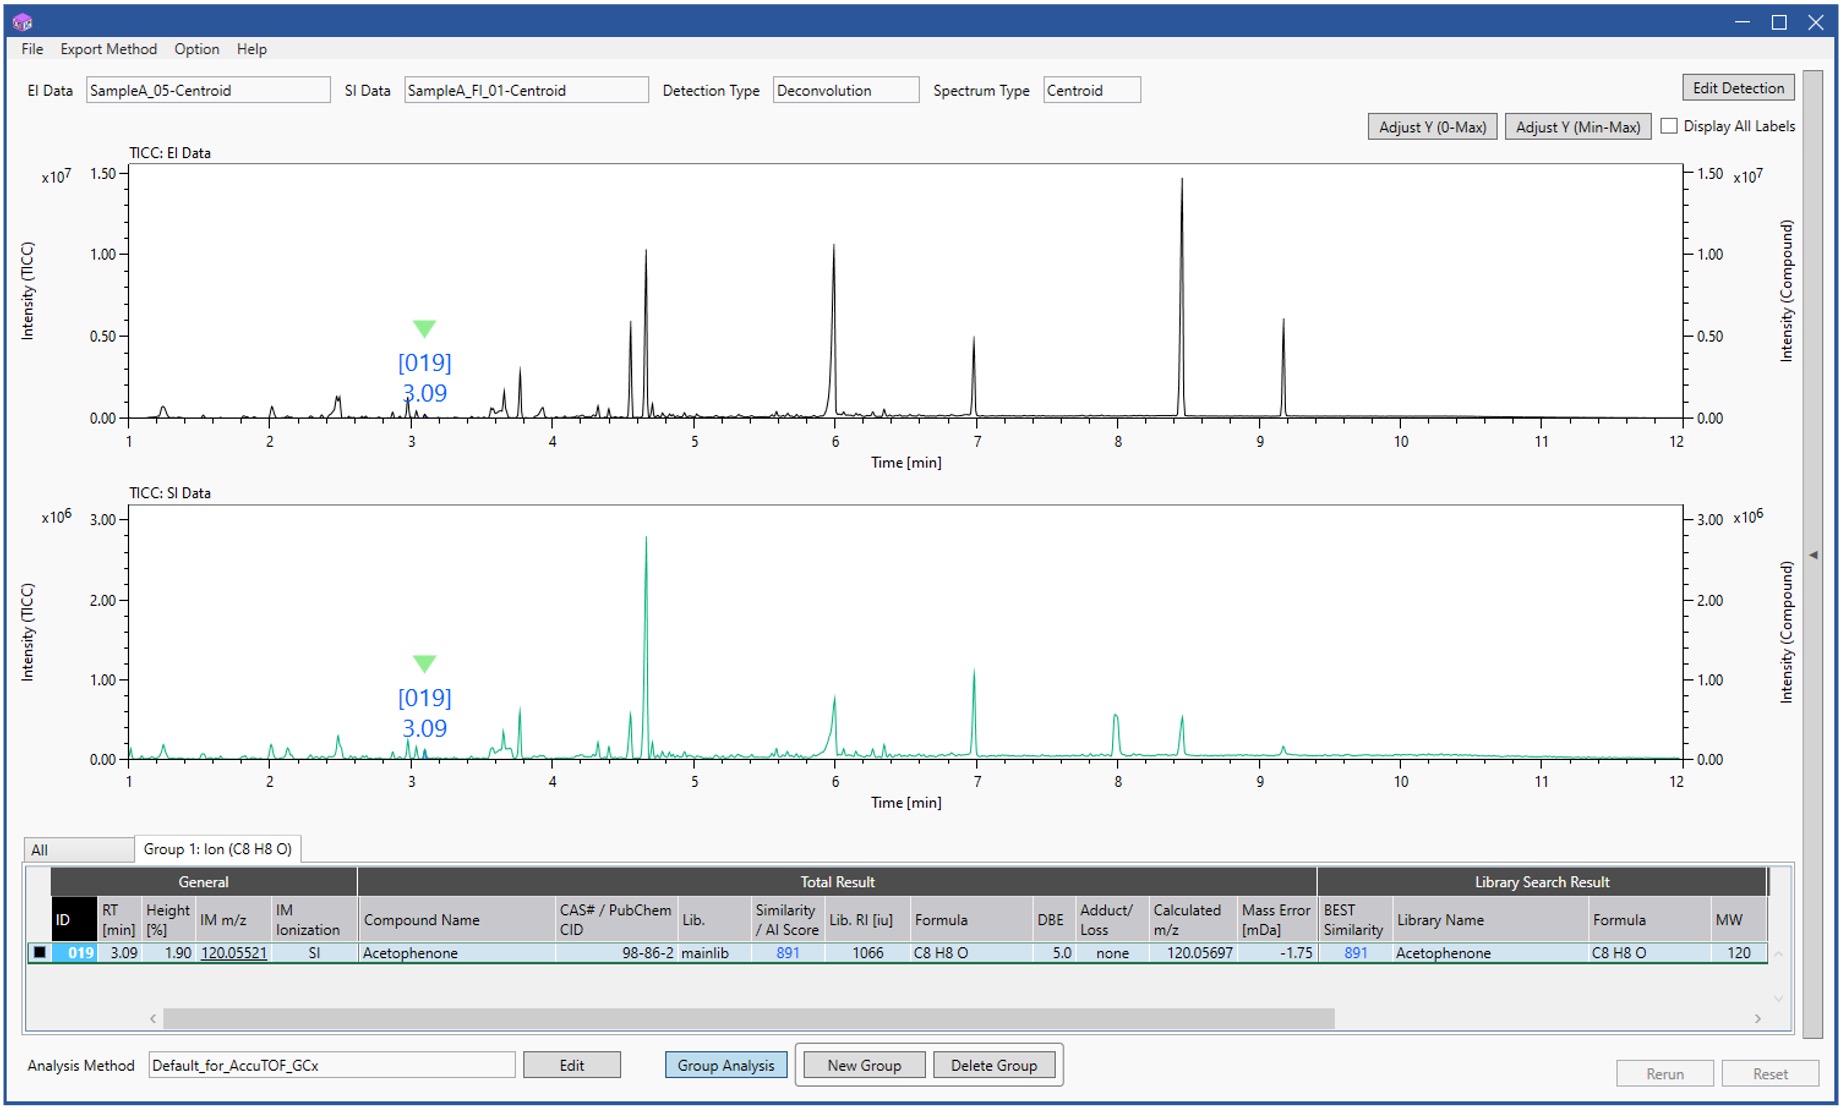Click the Rerun button
The image size is (1842, 1109).
tap(1664, 1074)
